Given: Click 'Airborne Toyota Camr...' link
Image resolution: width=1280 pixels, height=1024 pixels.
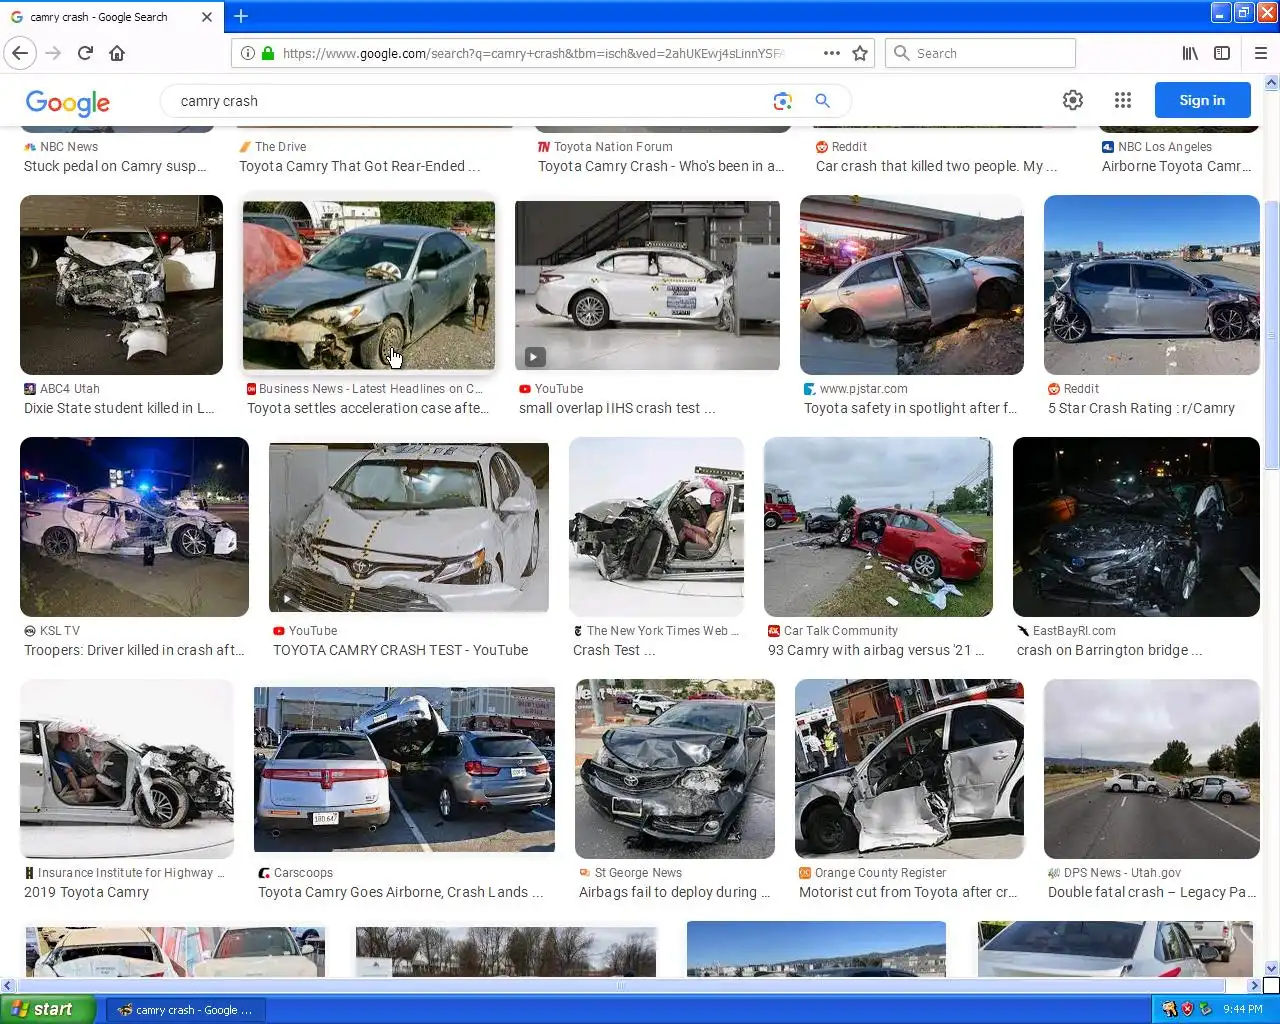Looking at the screenshot, I should pyautogui.click(x=1176, y=166).
